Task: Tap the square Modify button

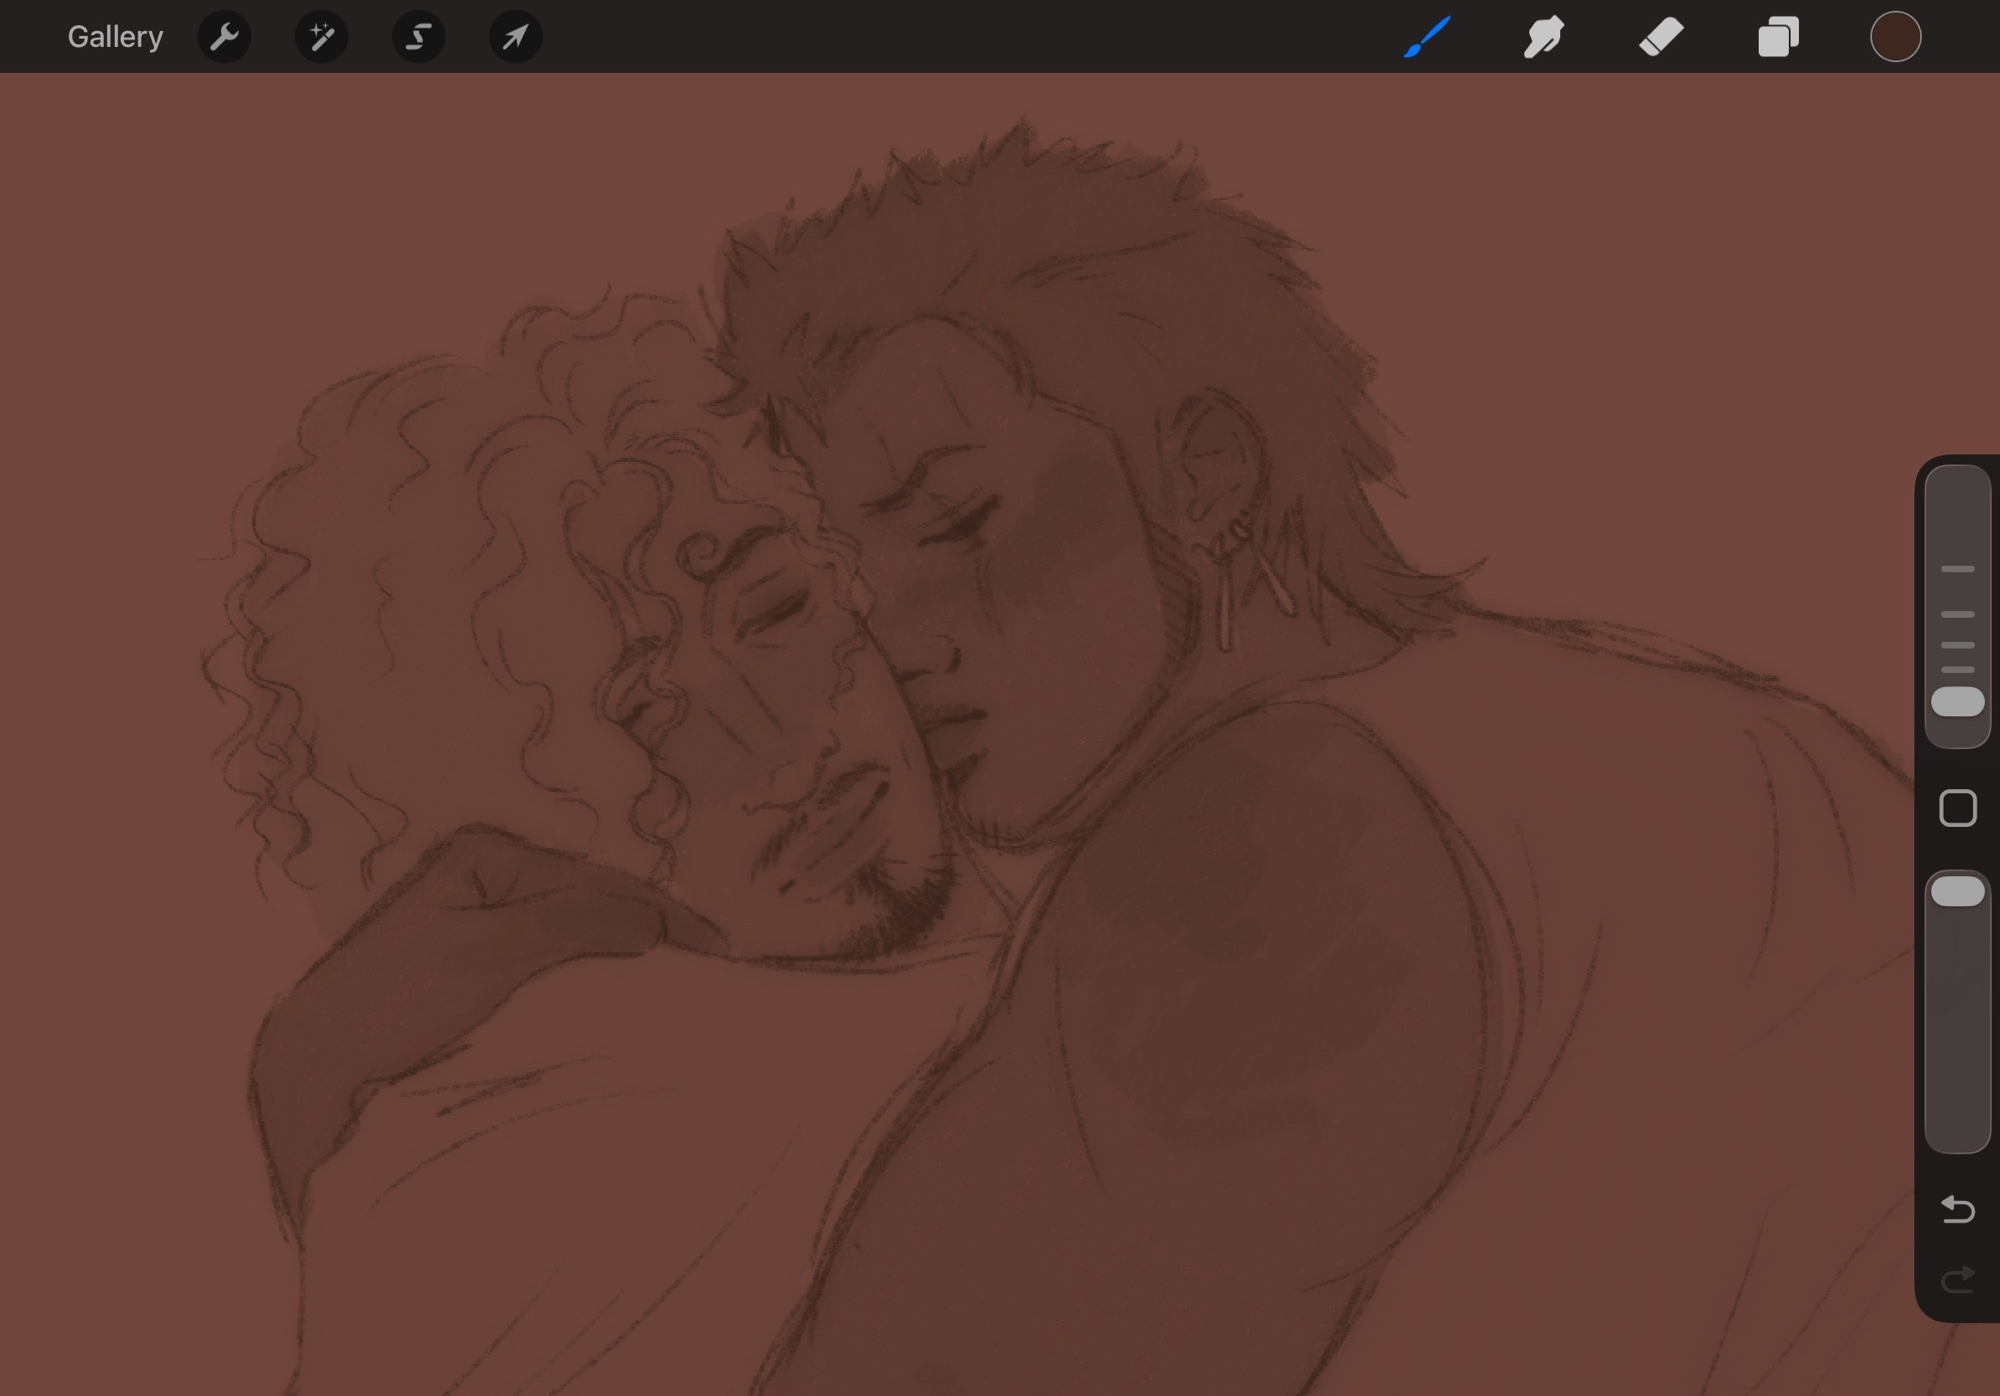Action: [1957, 808]
